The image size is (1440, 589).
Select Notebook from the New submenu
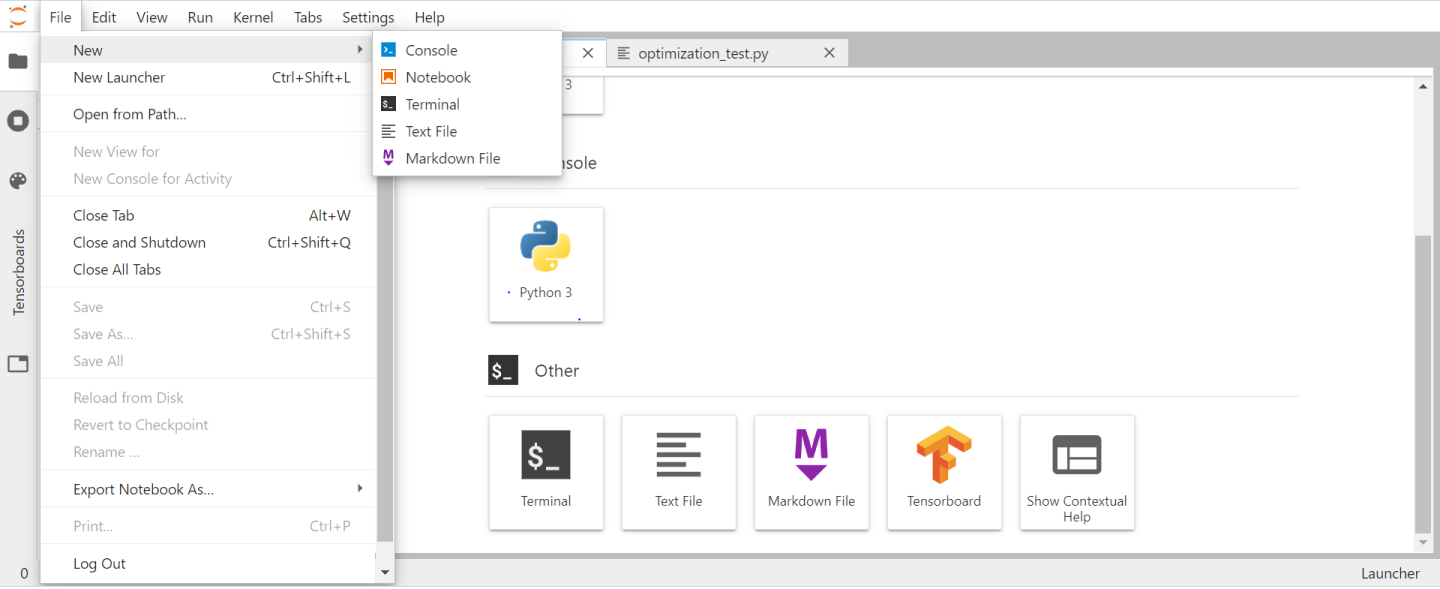click(x=438, y=77)
